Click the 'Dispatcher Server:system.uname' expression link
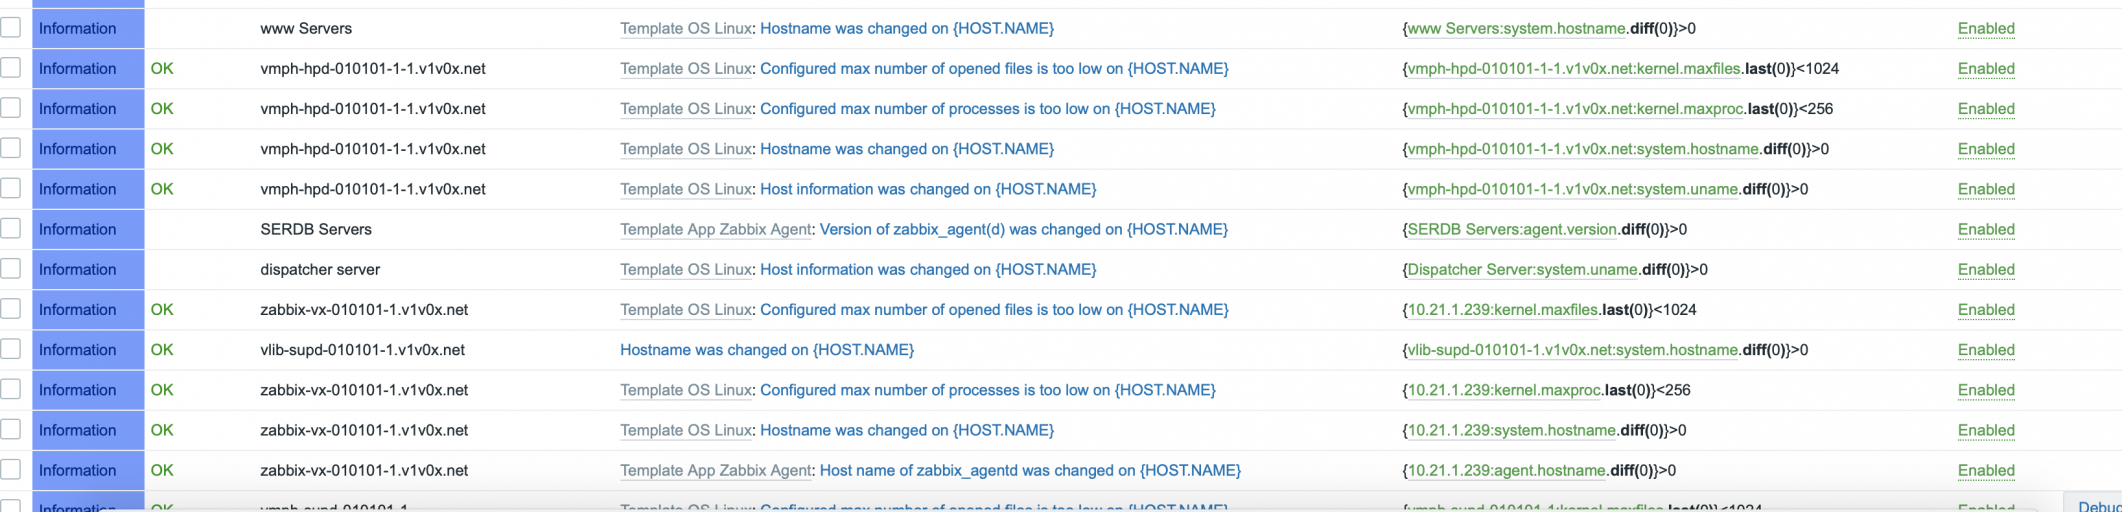Image resolution: width=2122 pixels, height=512 pixels. [x=1522, y=269]
